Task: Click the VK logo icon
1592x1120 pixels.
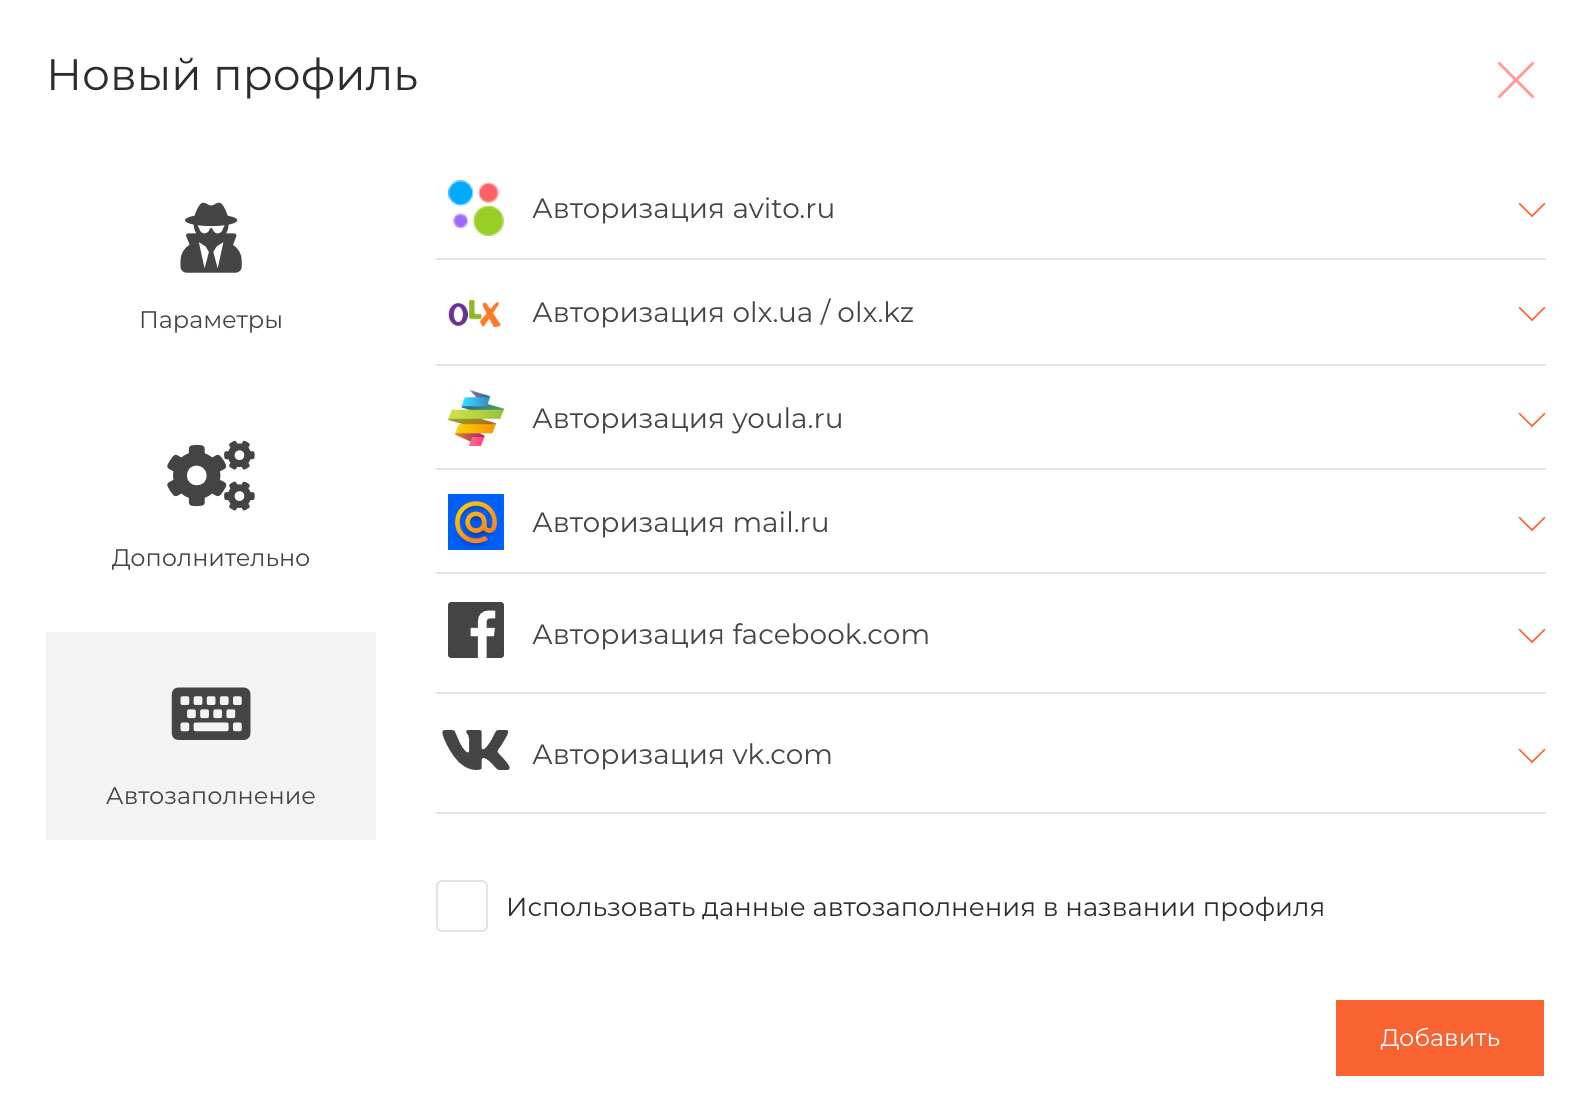Action: click(x=476, y=750)
